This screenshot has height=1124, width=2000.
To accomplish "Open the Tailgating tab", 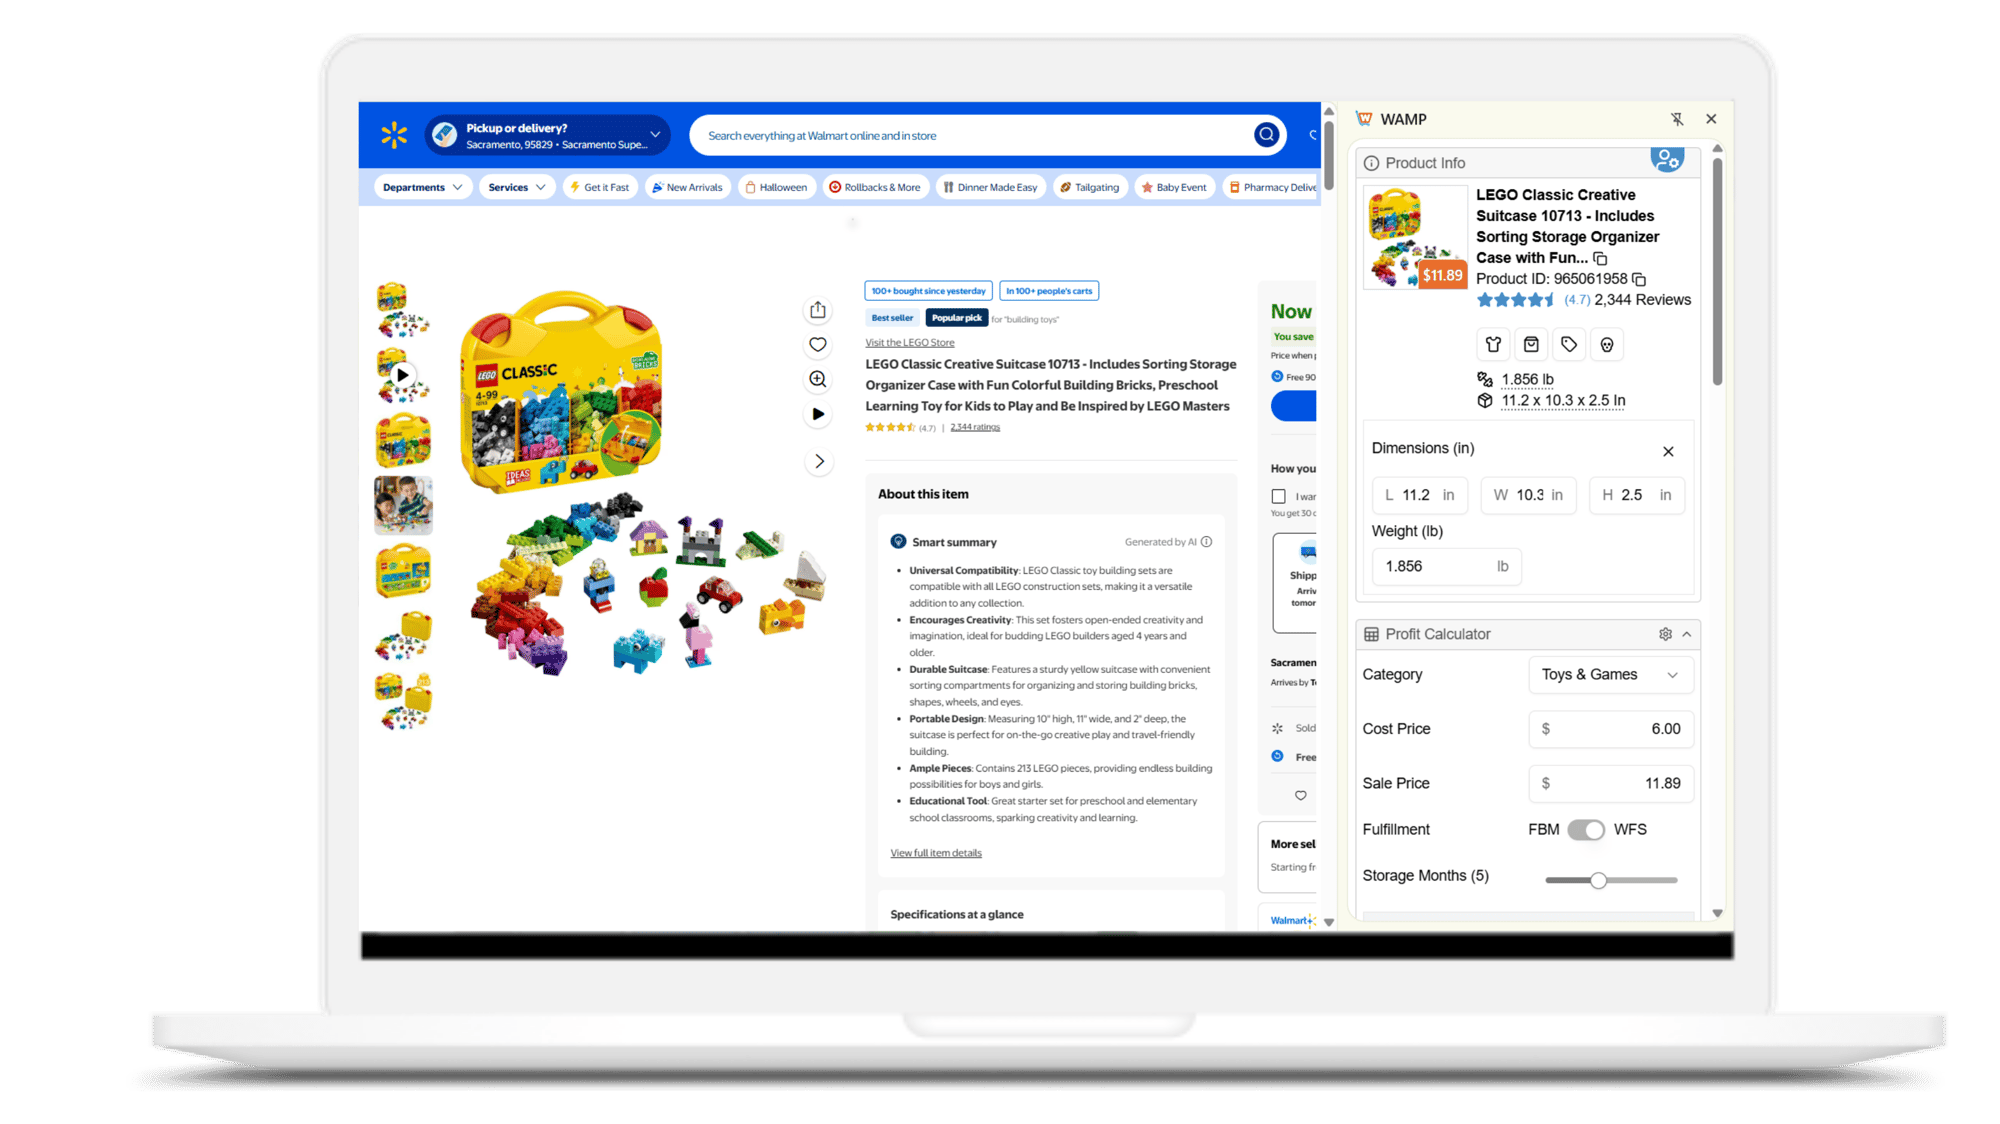I will (x=1090, y=188).
